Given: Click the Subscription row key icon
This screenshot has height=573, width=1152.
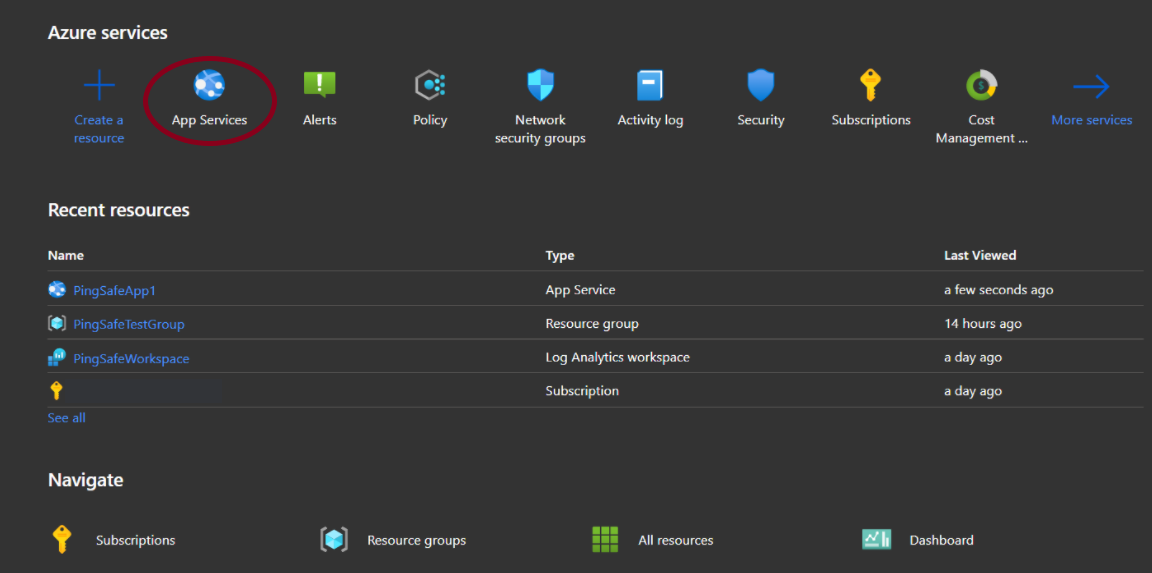Looking at the screenshot, I should [56, 391].
